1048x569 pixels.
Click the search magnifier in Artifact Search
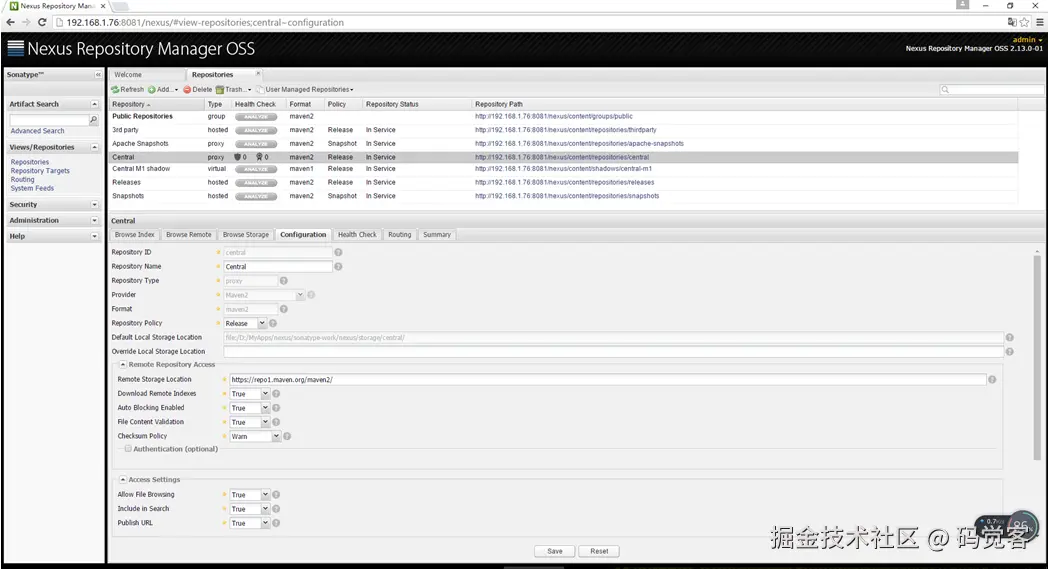click(94, 120)
